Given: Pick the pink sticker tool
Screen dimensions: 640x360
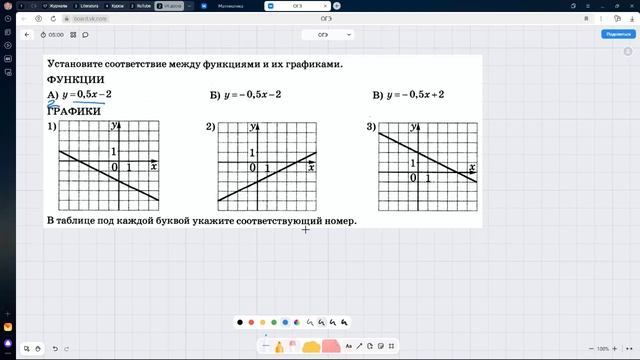Looking at the screenshot, I should pos(331,346).
